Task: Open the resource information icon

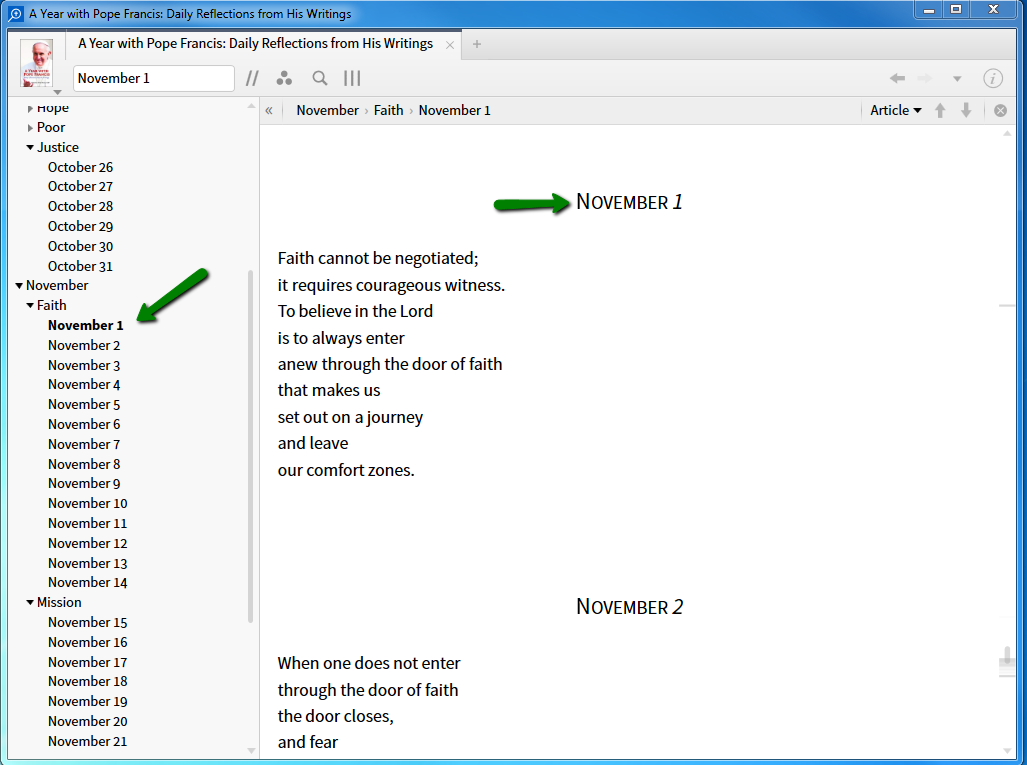Action: [993, 79]
